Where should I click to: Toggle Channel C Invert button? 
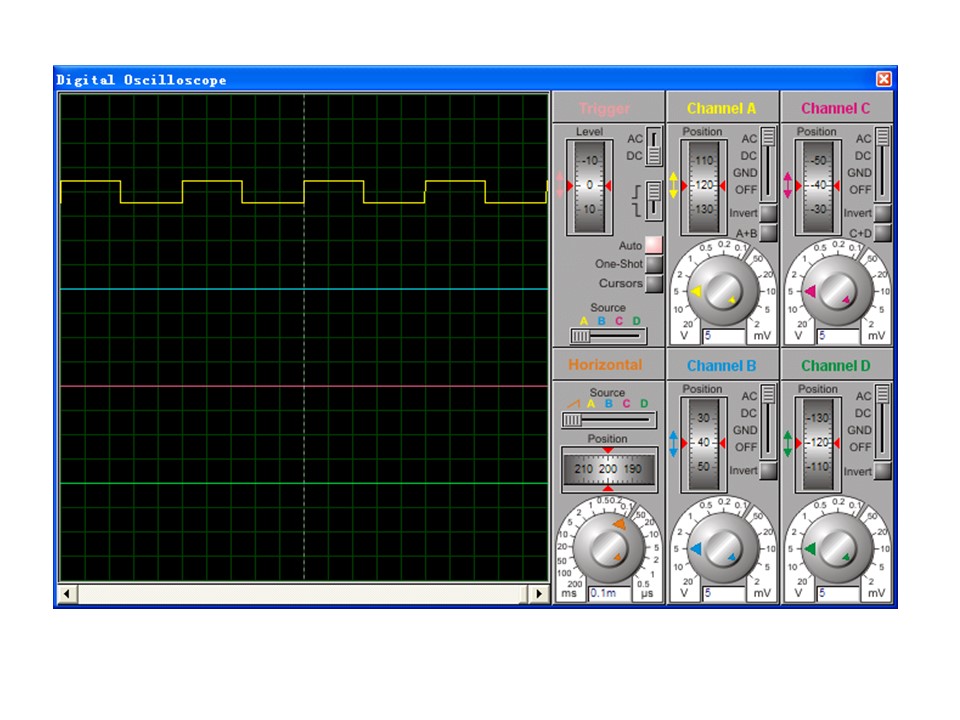tap(882, 213)
